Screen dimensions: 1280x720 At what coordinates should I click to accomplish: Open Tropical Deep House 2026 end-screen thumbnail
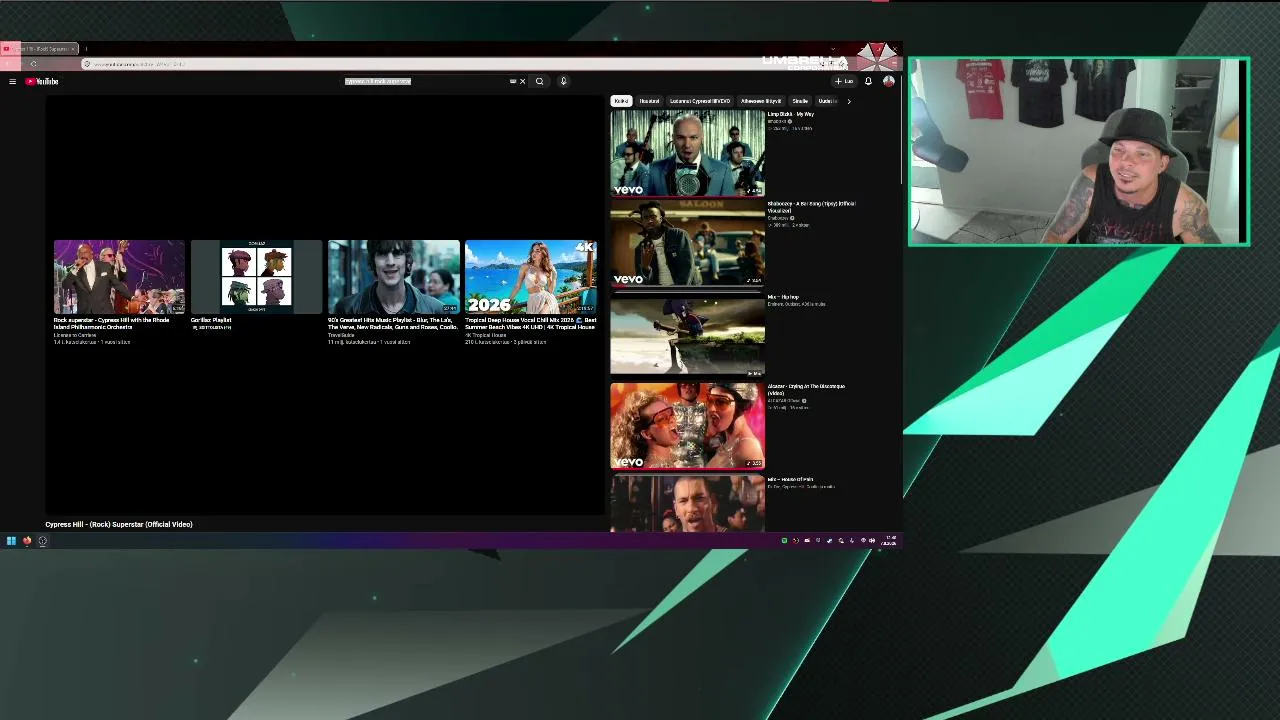click(x=531, y=277)
